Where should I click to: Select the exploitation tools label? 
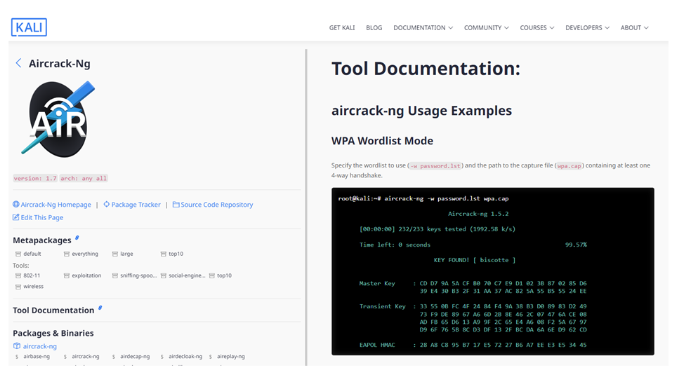(x=86, y=275)
